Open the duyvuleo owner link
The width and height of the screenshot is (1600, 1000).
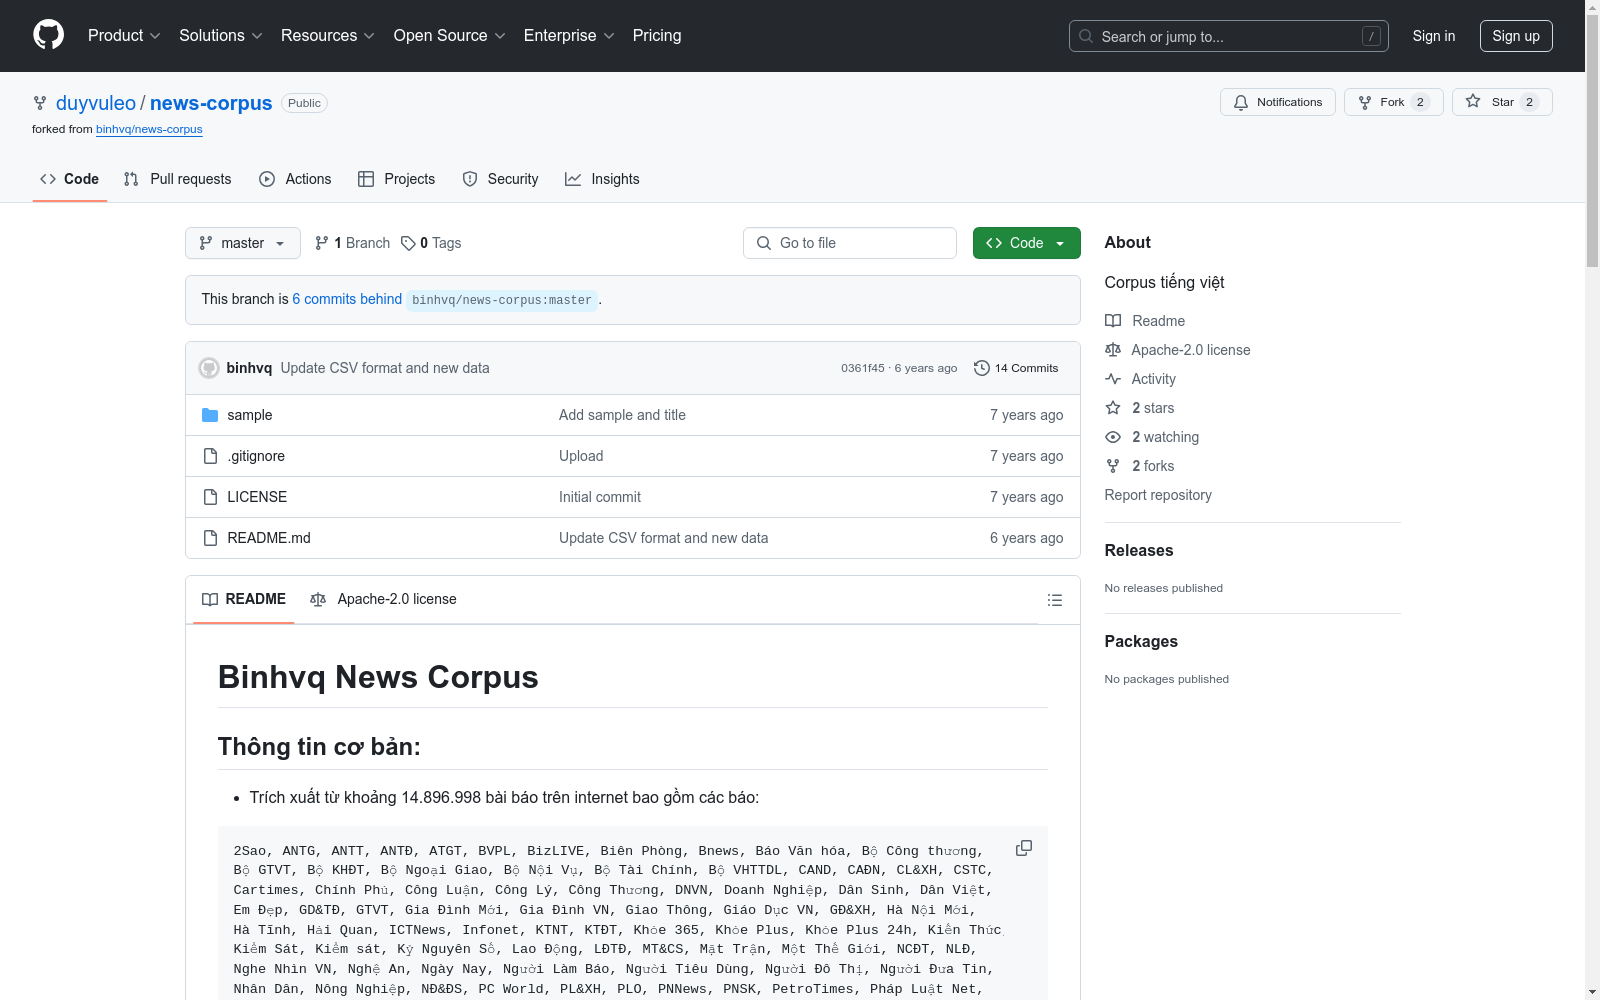point(96,103)
